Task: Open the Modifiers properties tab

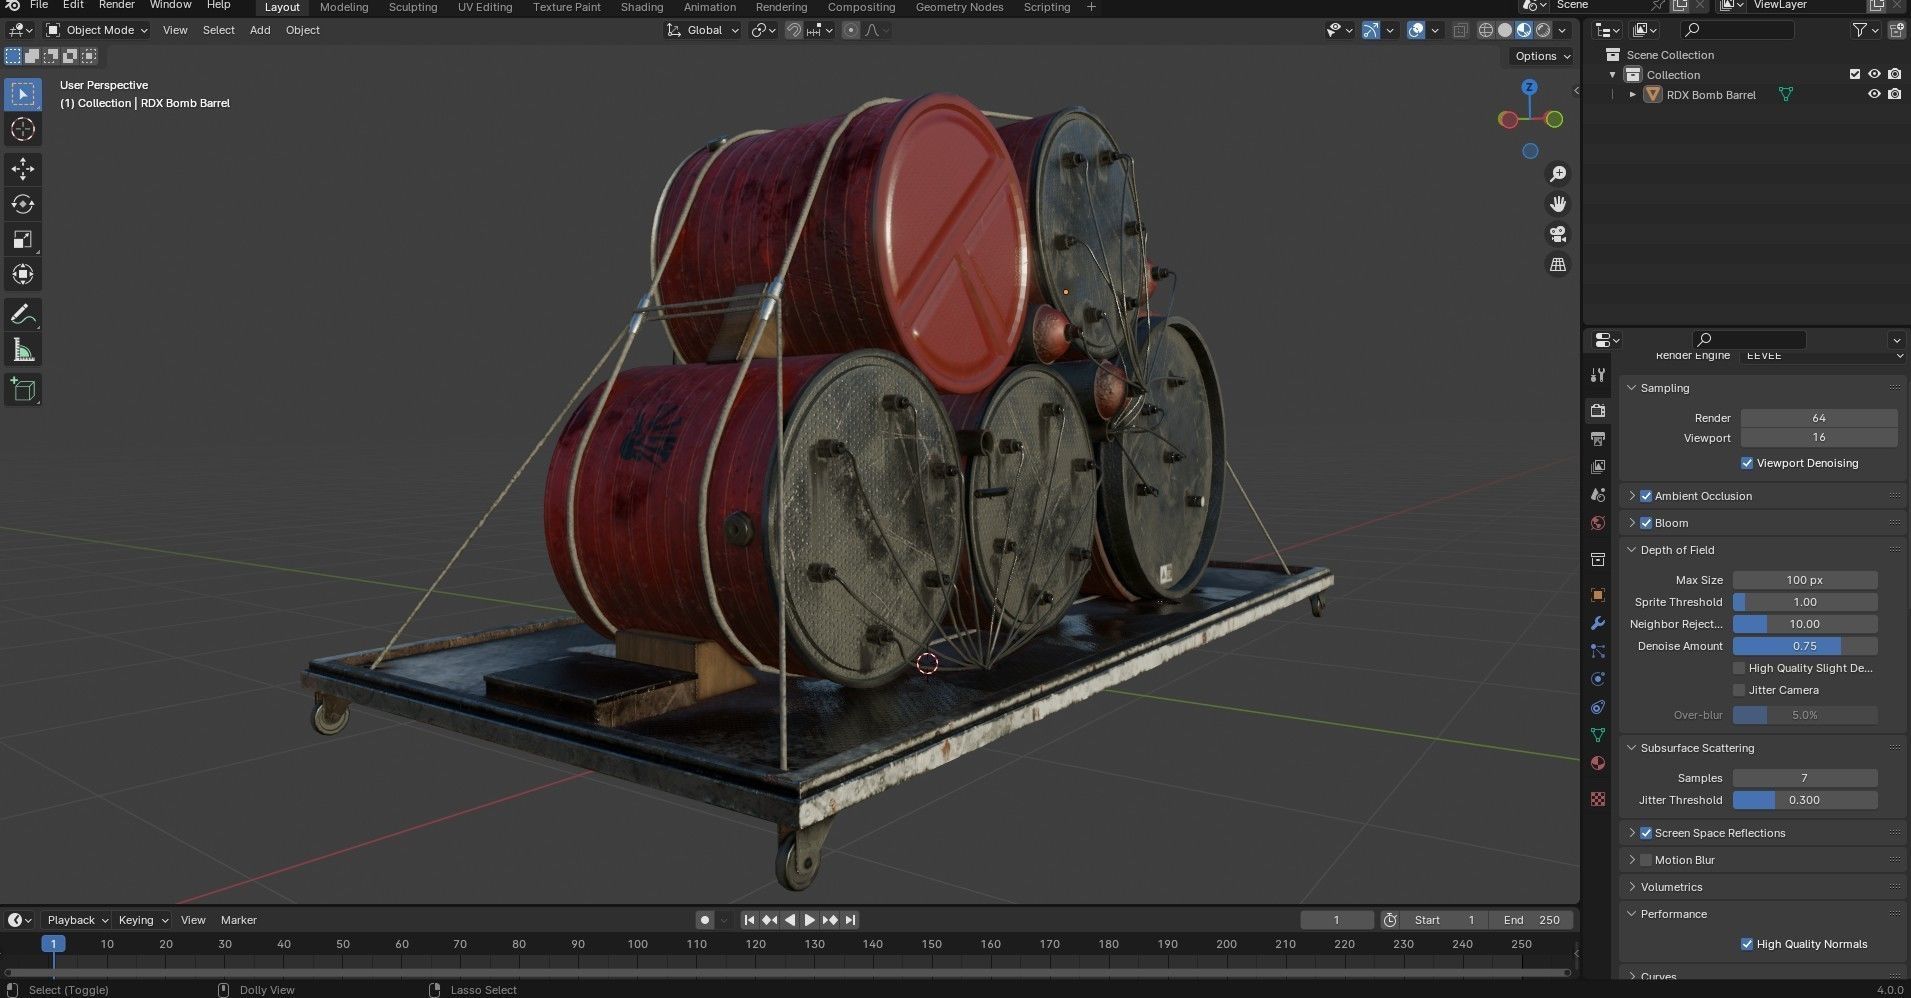Action: (1598, 623)
